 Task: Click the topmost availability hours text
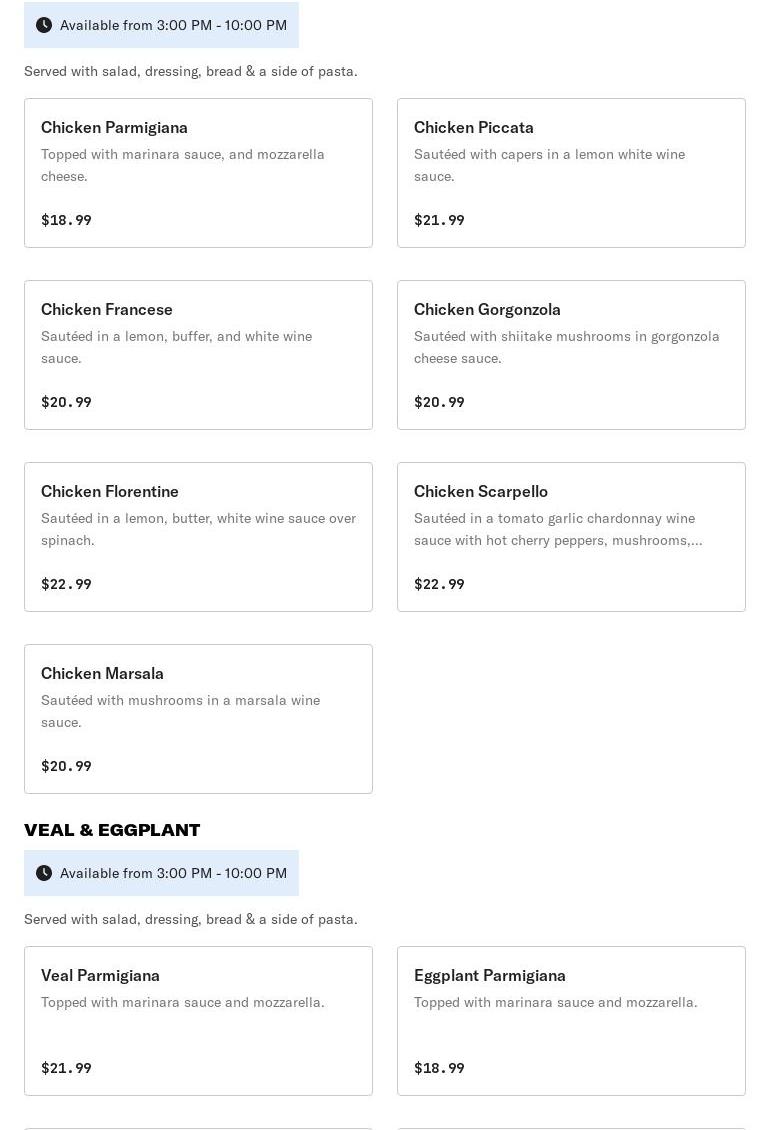click(x=173, y=25)
